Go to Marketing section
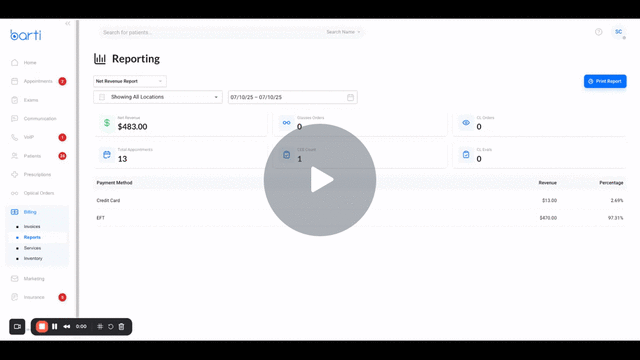Viewport: 640px width, 360px height. pos(34,279)
